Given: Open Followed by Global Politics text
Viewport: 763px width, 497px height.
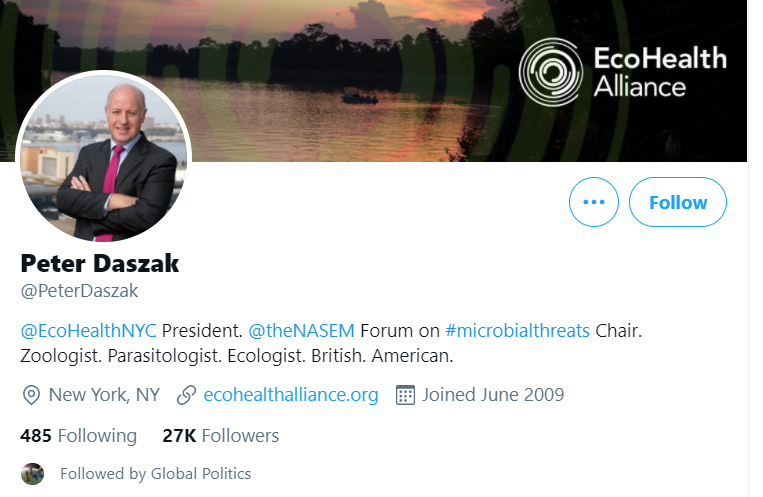Looking at the screenshot, I should click(x=155, y=474).
